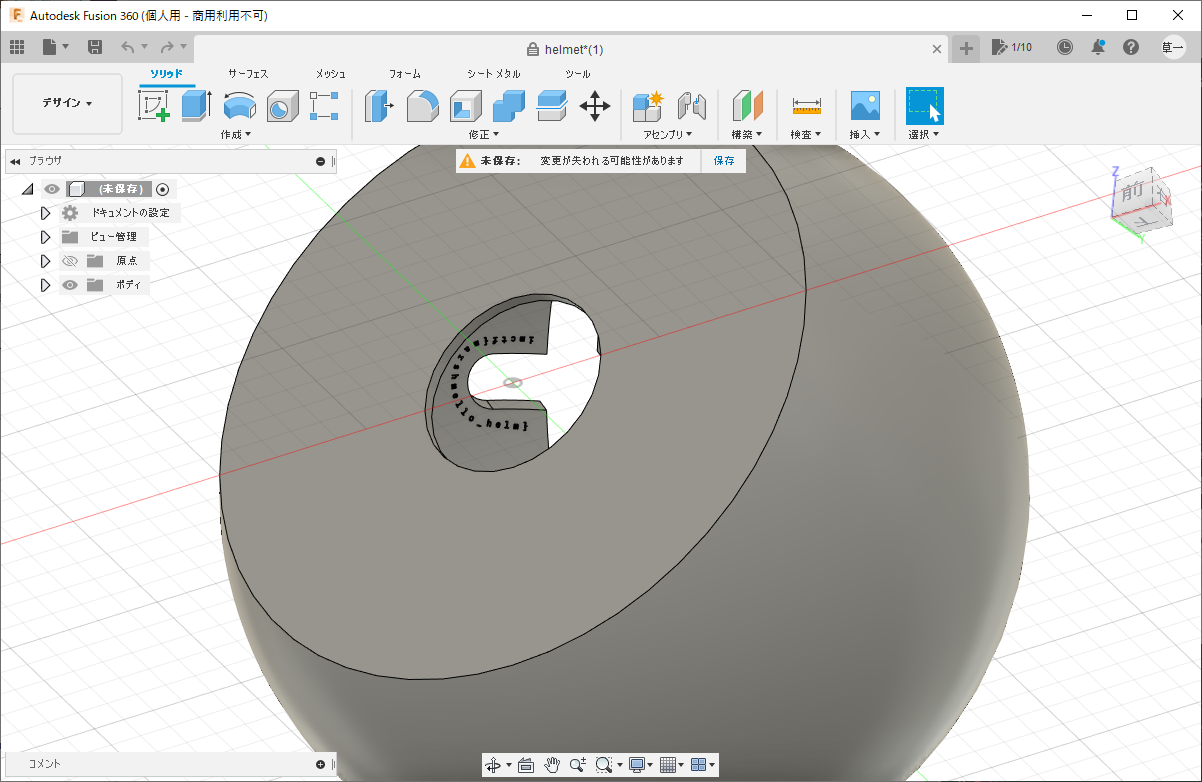Open the 1/10 extensions counter
1202x782 pixels.
pos(1012,47)
